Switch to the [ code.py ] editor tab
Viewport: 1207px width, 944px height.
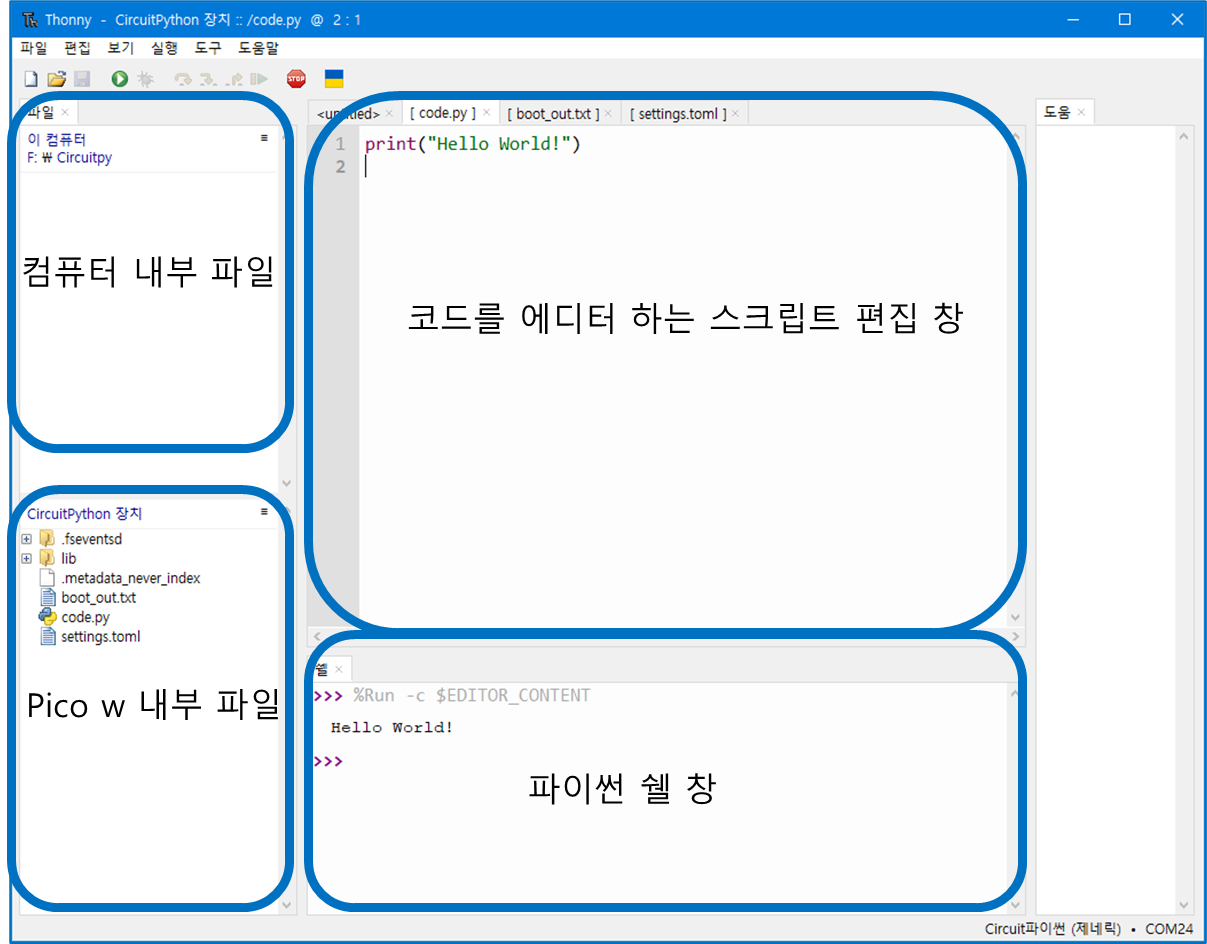coord(442,113)
